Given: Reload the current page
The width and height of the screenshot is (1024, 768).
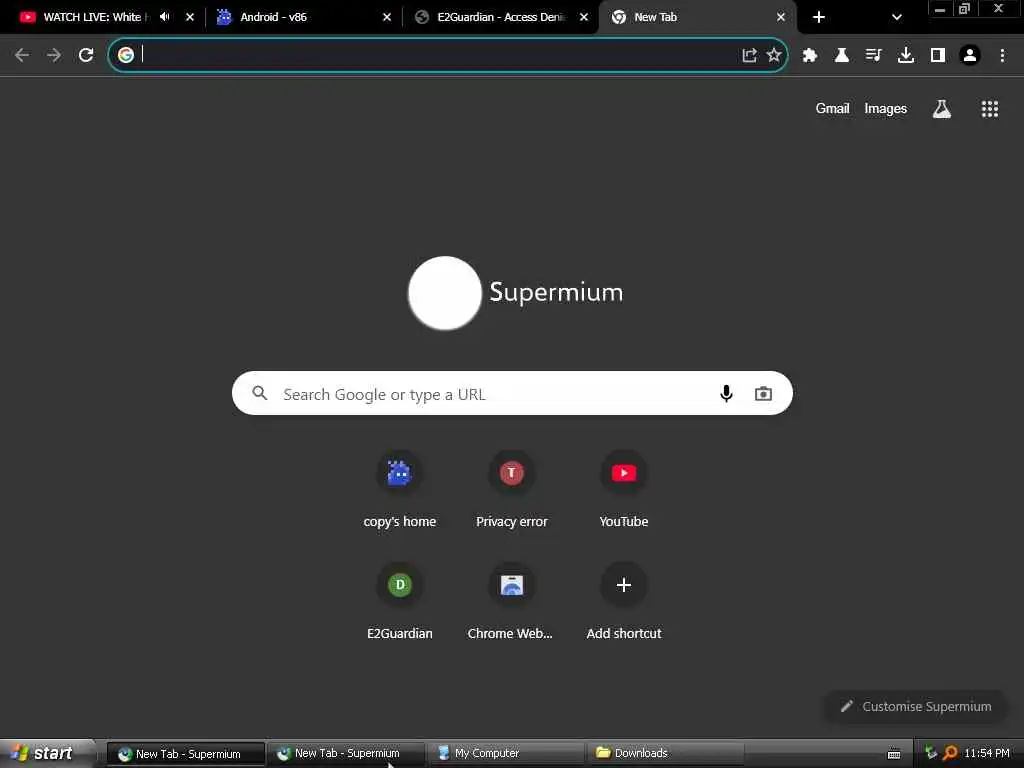Looking at the screenshot, I should pos(86,55).
